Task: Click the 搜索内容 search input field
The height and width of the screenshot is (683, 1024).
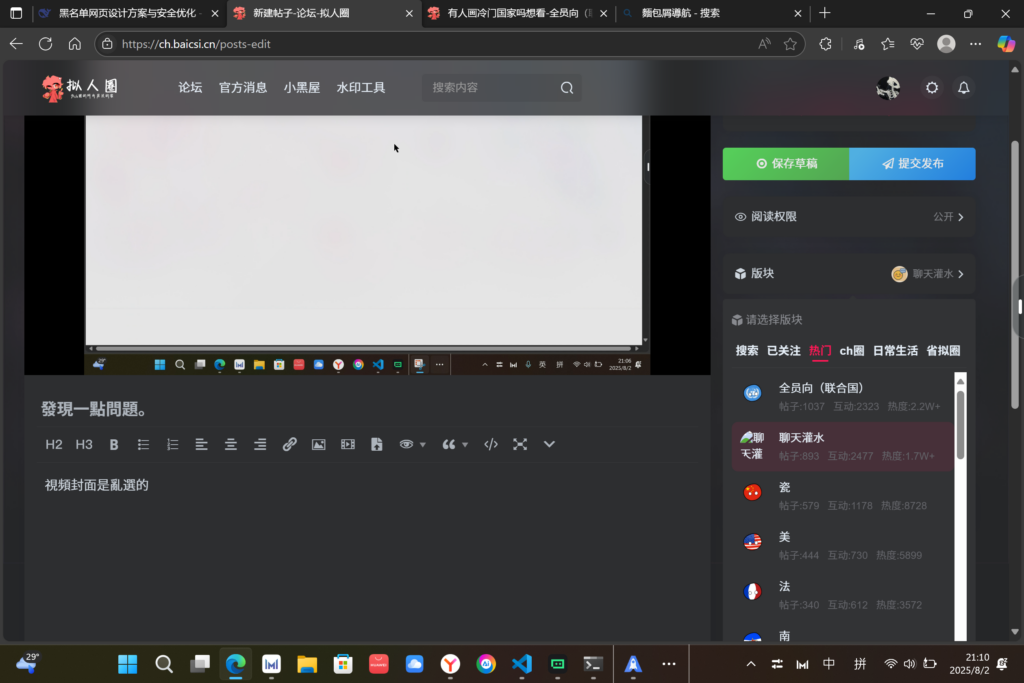Action: pyautogui.click(x=490, y=88)
